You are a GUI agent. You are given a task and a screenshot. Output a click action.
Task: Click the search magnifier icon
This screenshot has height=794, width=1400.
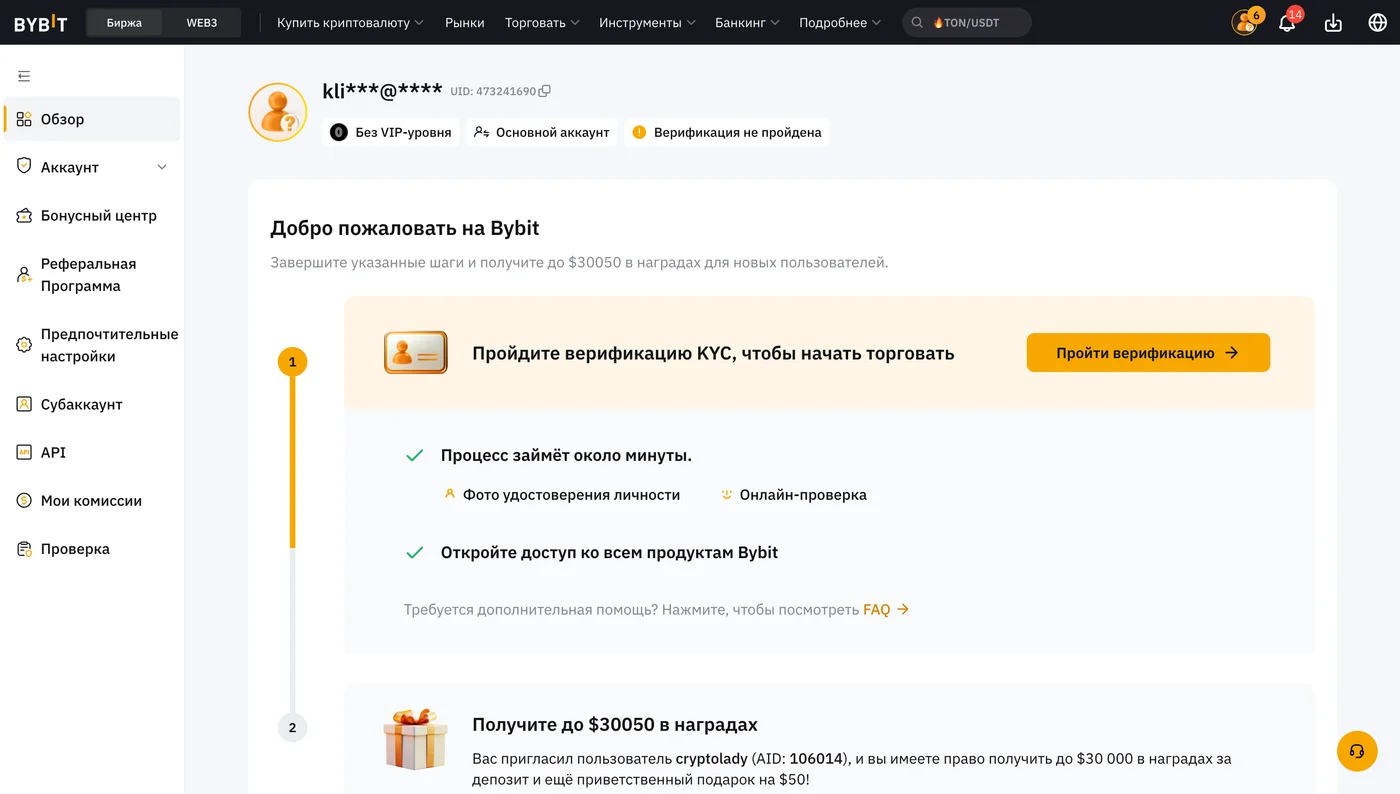pyautogui.click(x=917, y=23)
